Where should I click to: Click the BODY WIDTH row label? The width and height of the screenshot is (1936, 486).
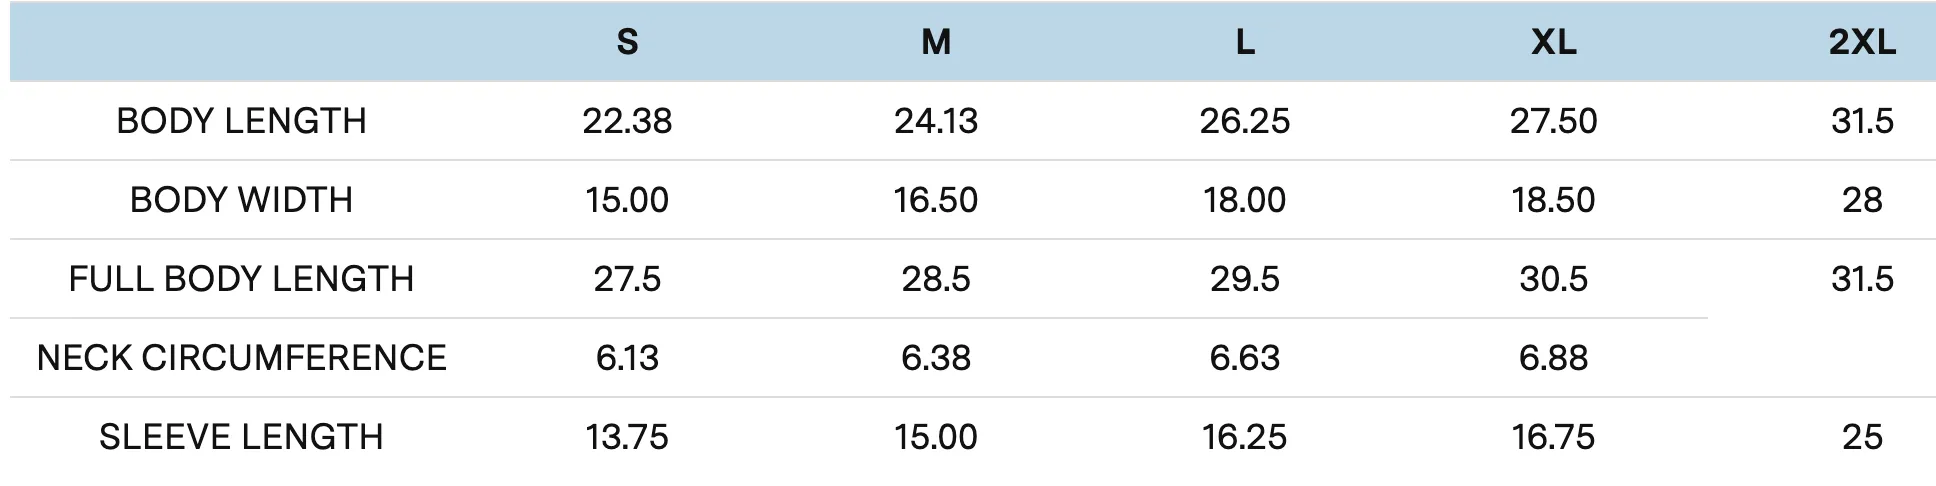(241, 200)
